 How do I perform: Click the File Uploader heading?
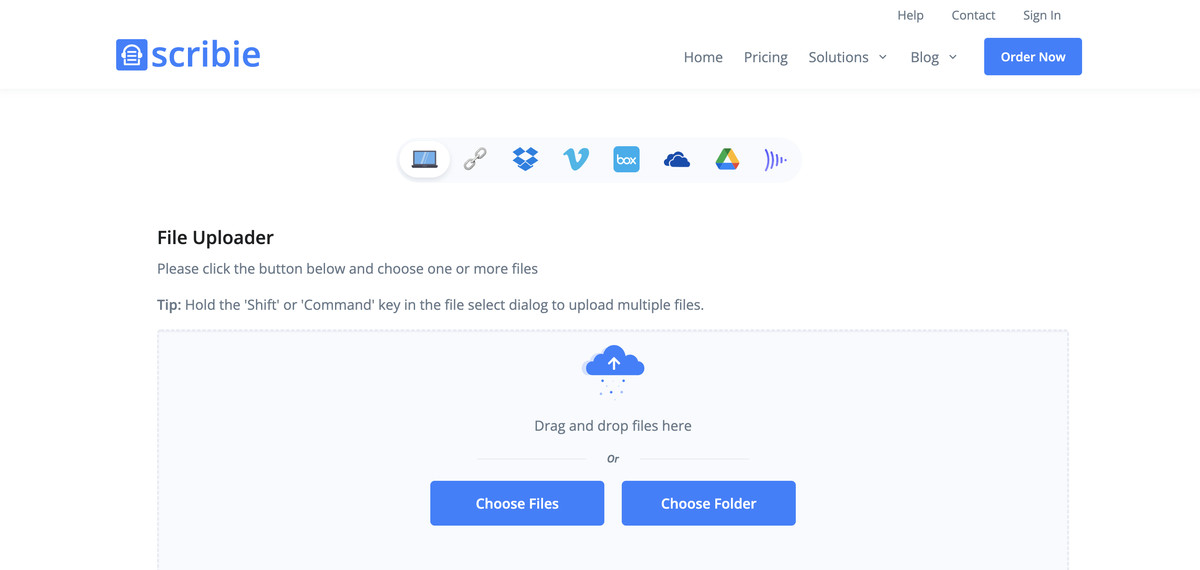[x=215, y=237]
